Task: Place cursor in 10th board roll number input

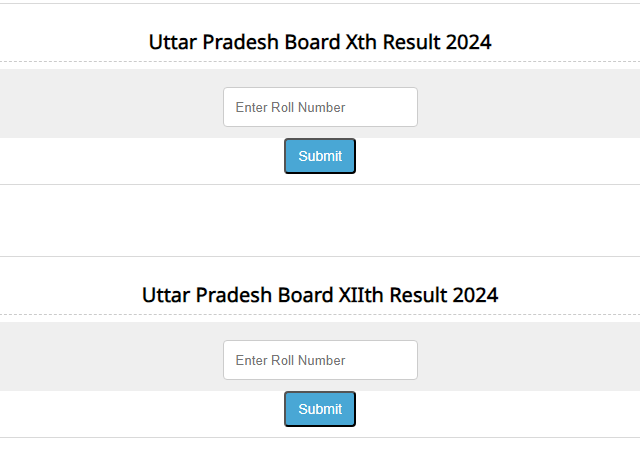Action: tap(320, 107)
